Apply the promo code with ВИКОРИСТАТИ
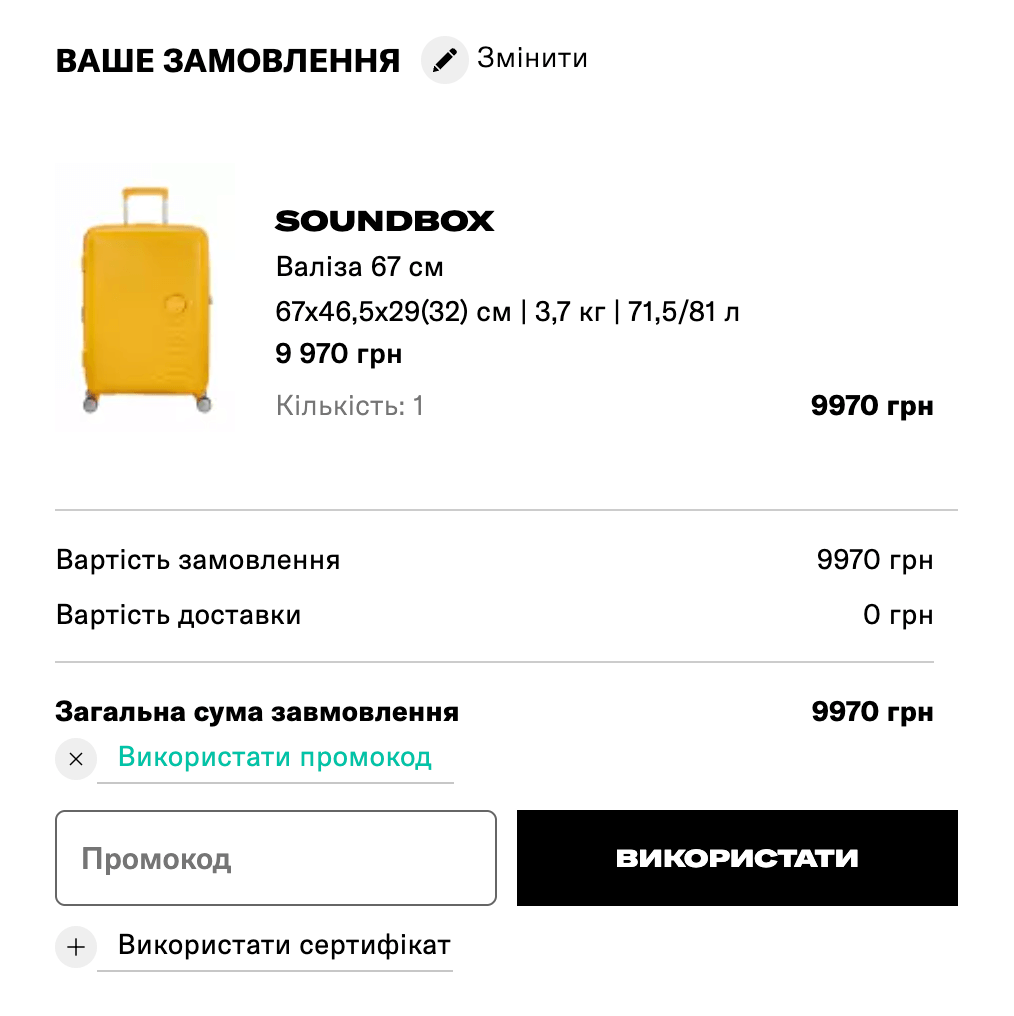The height and width of the screenshot is (1016, 1014). [737, 857]
